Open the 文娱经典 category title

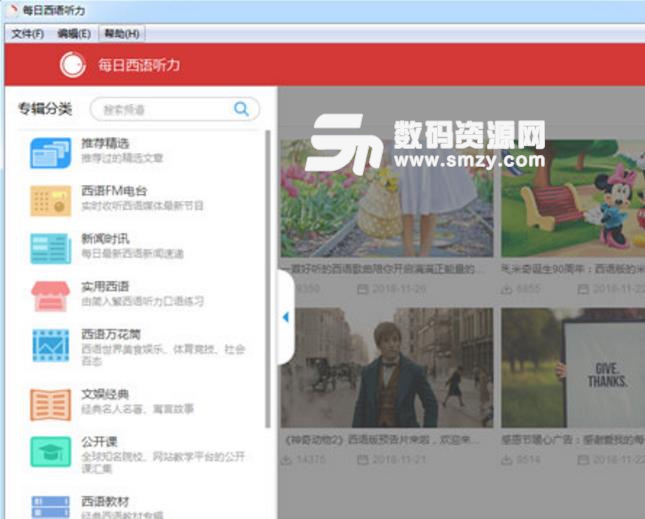(105, 394)
